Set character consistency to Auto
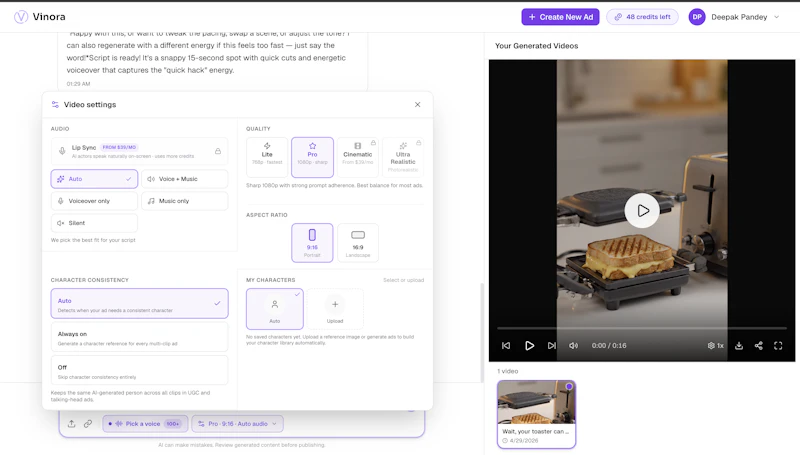800x455 pixels. [x=139, y=304]
